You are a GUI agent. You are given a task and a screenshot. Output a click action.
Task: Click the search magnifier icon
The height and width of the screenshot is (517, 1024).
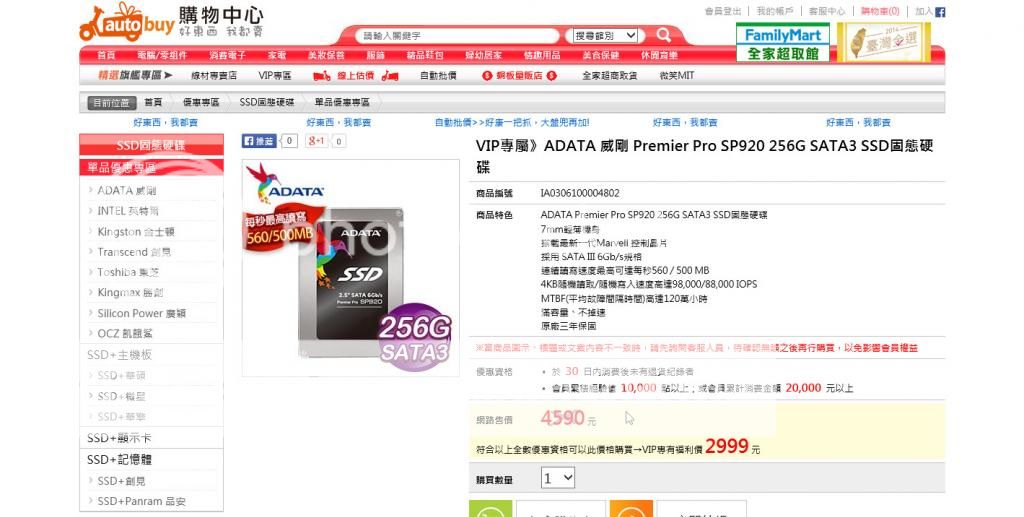click(664, 35)
